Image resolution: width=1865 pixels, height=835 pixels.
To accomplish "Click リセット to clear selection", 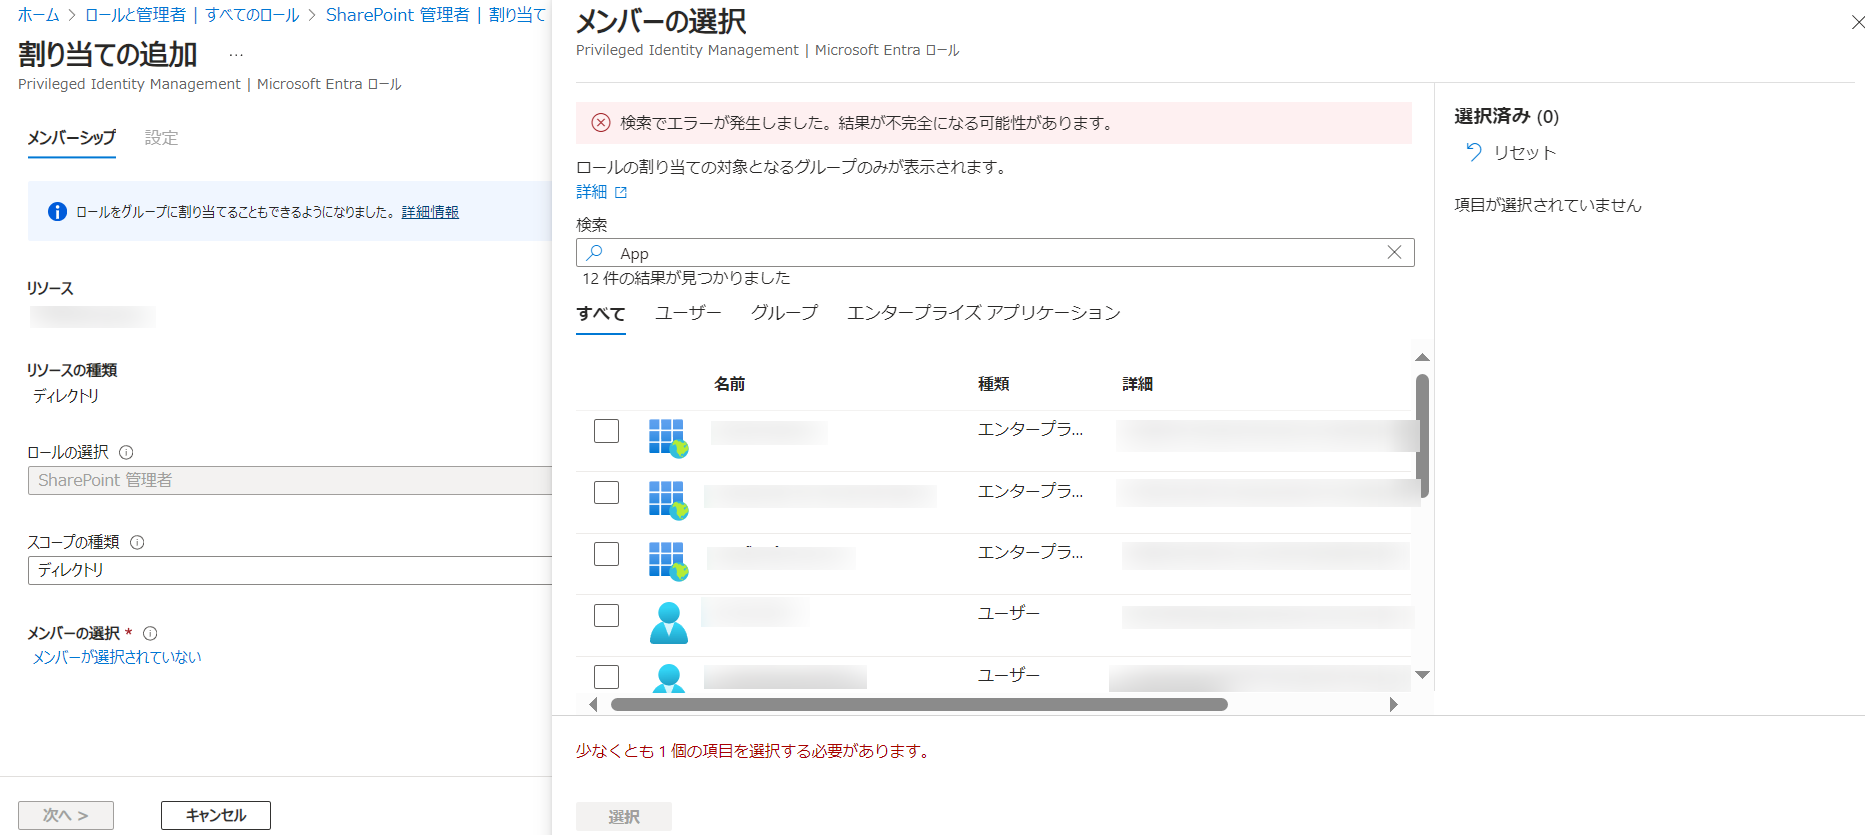I will [1525, 153].
